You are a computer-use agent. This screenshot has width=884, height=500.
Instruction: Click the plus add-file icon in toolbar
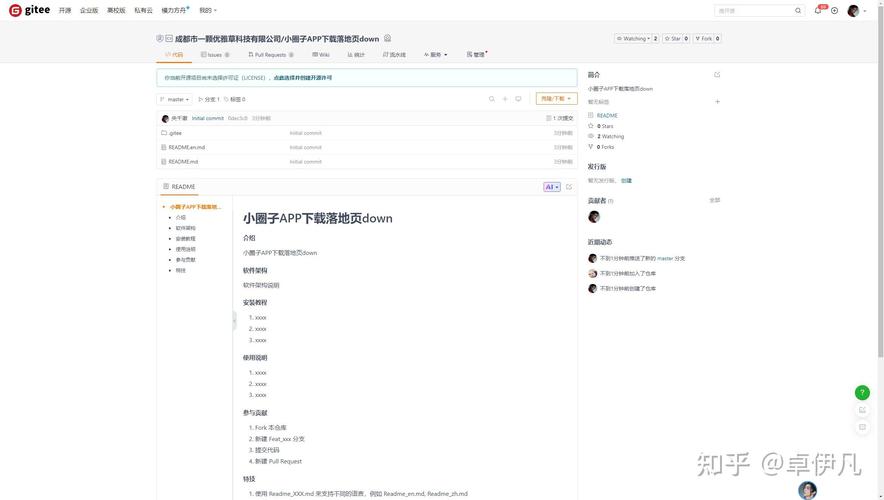click(x=505, y=99)
